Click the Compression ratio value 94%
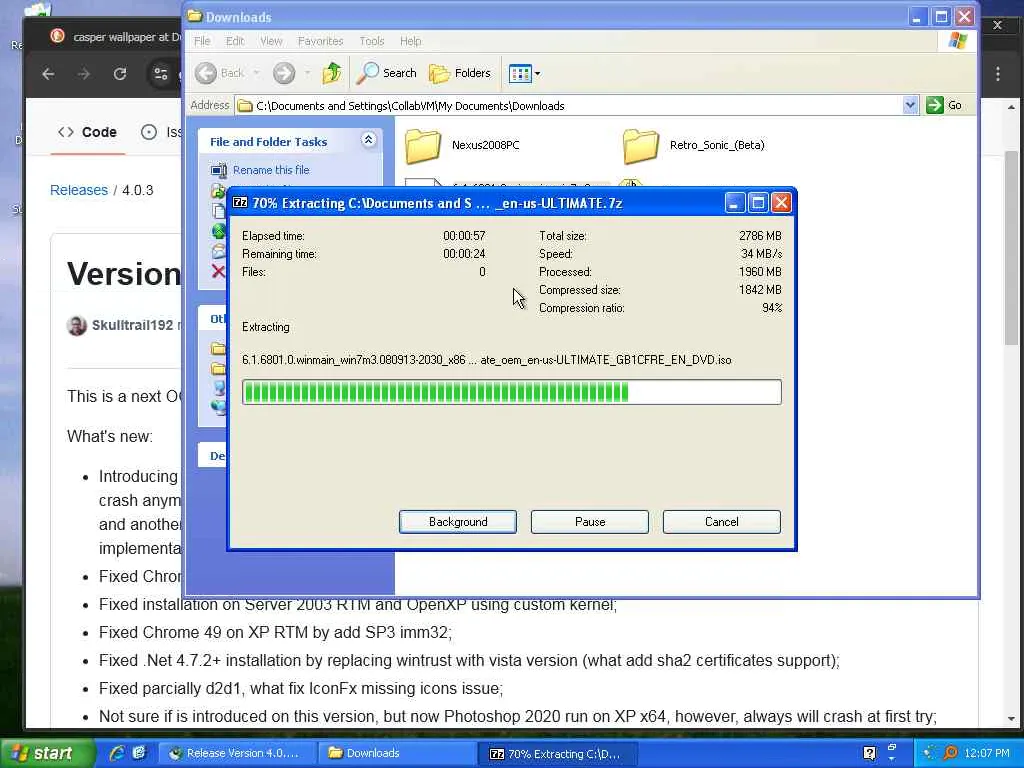 772,308
